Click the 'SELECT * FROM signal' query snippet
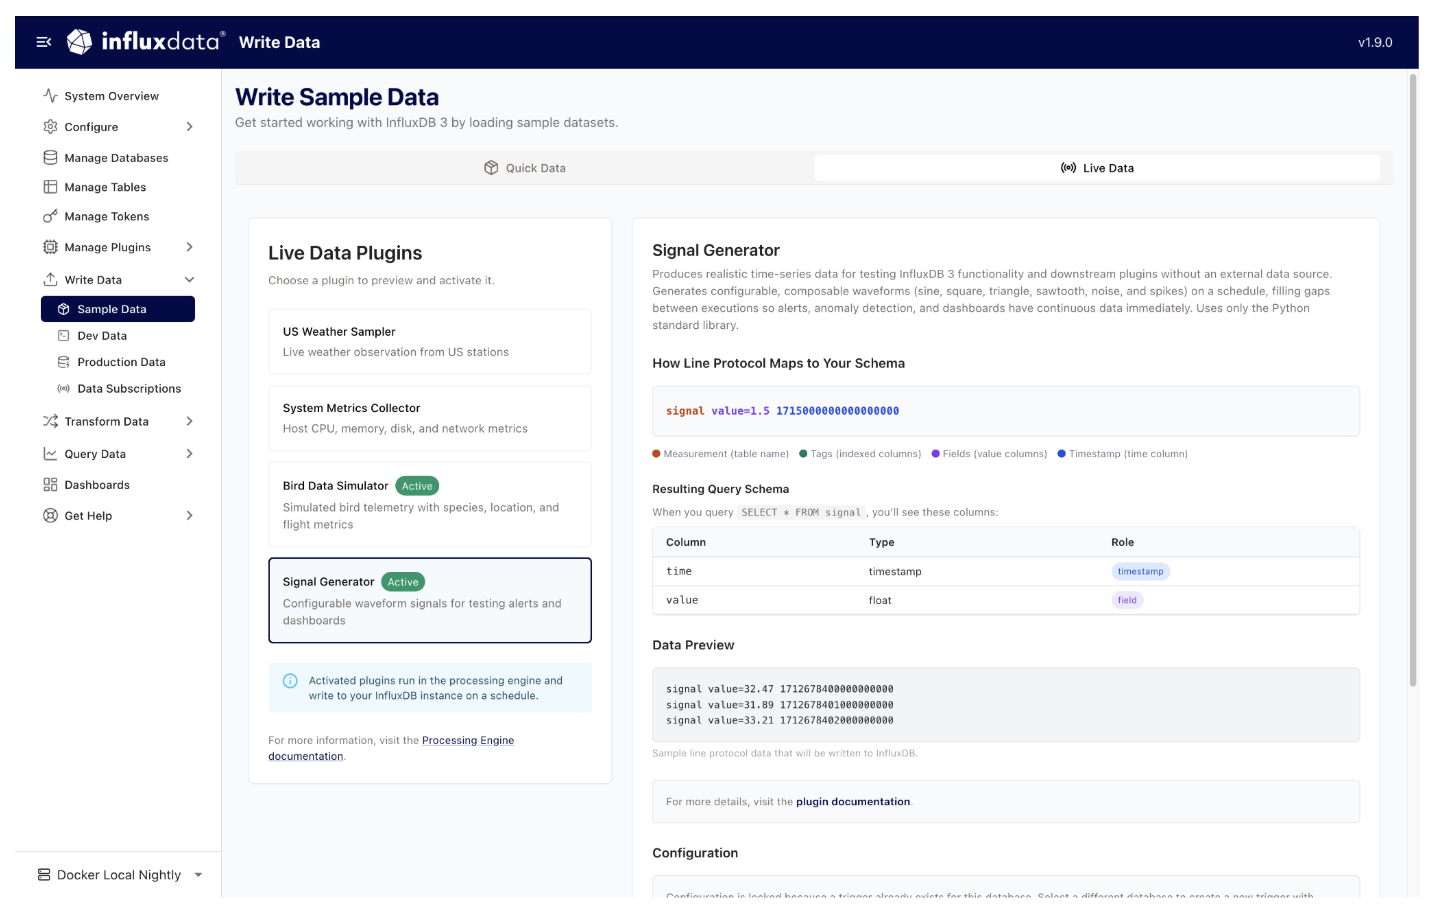 coord(801,512)
